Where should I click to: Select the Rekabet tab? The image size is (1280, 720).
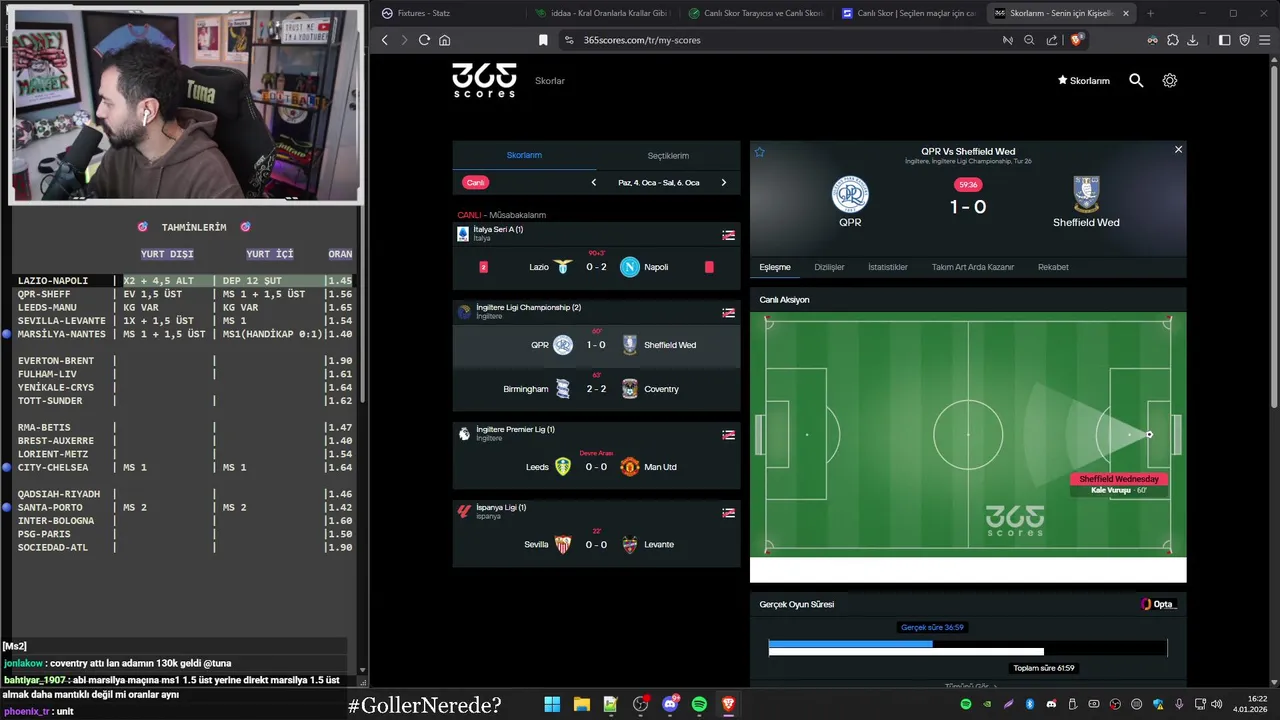click(x=1053, y=267)
